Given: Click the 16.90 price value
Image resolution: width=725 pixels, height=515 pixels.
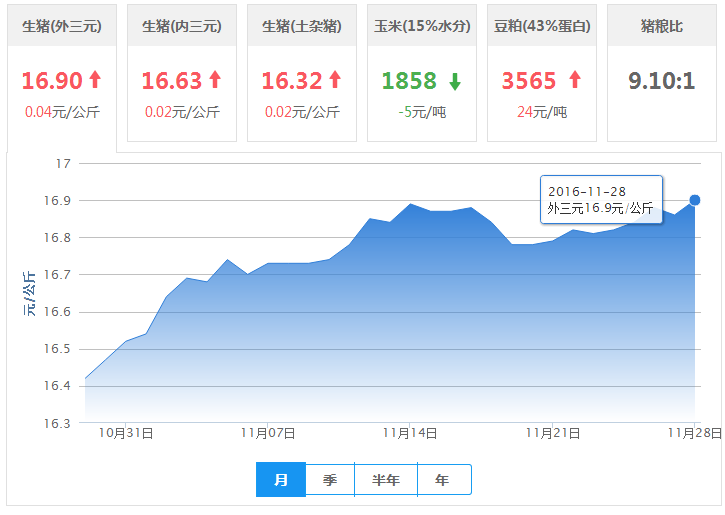Looking at the screenshot, I should [x=52, y=80].
